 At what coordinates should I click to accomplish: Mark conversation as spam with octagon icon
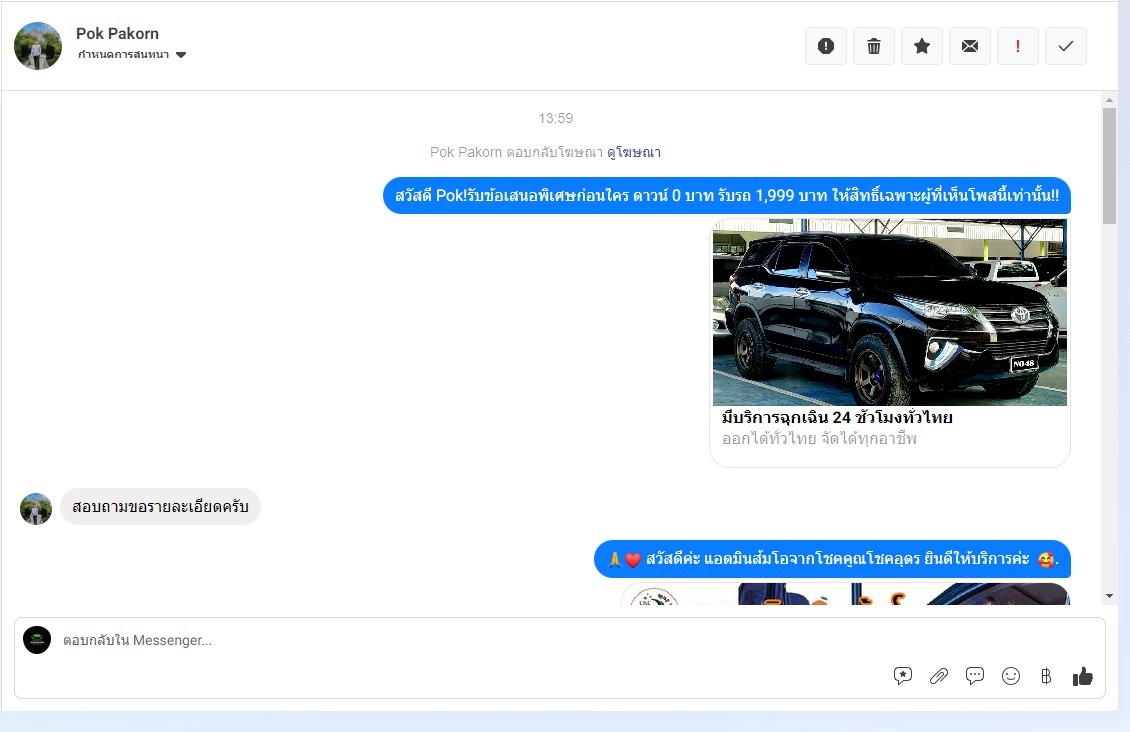[x=826, y=46]
